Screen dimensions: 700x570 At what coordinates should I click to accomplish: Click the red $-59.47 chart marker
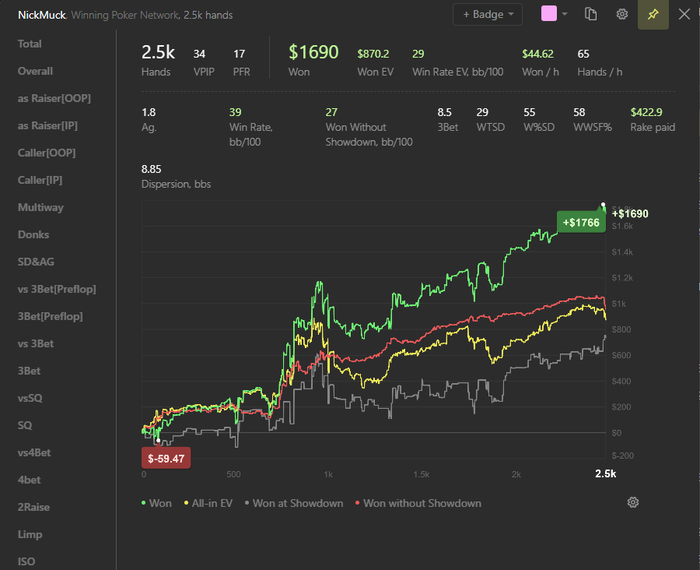click(166, 458)
